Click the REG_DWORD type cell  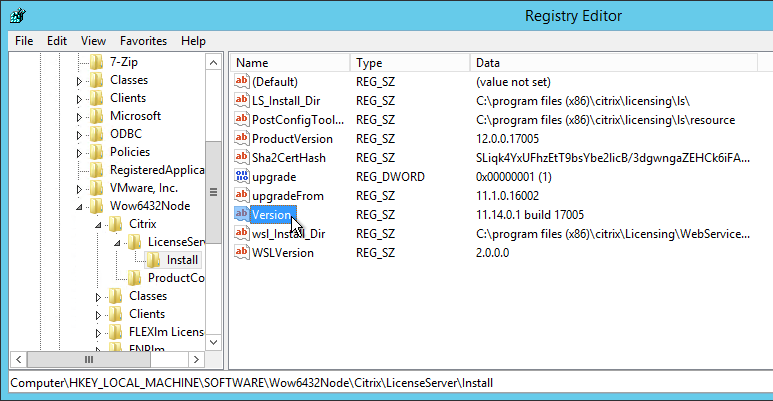pyautogui.click(x=390, y=177)
